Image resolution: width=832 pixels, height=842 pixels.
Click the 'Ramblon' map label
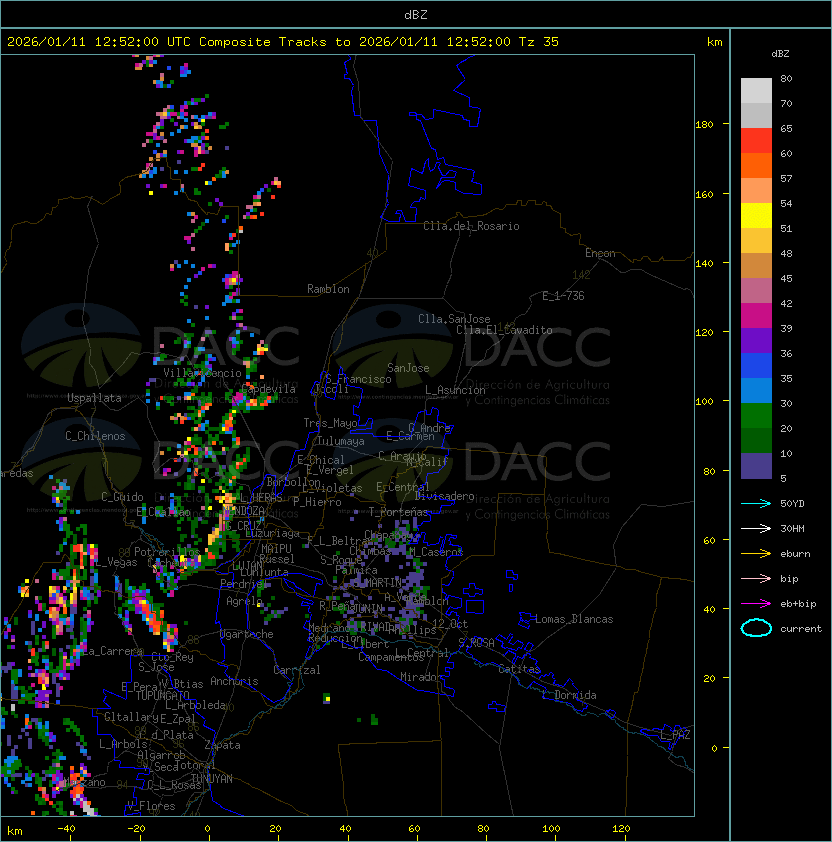328,289
